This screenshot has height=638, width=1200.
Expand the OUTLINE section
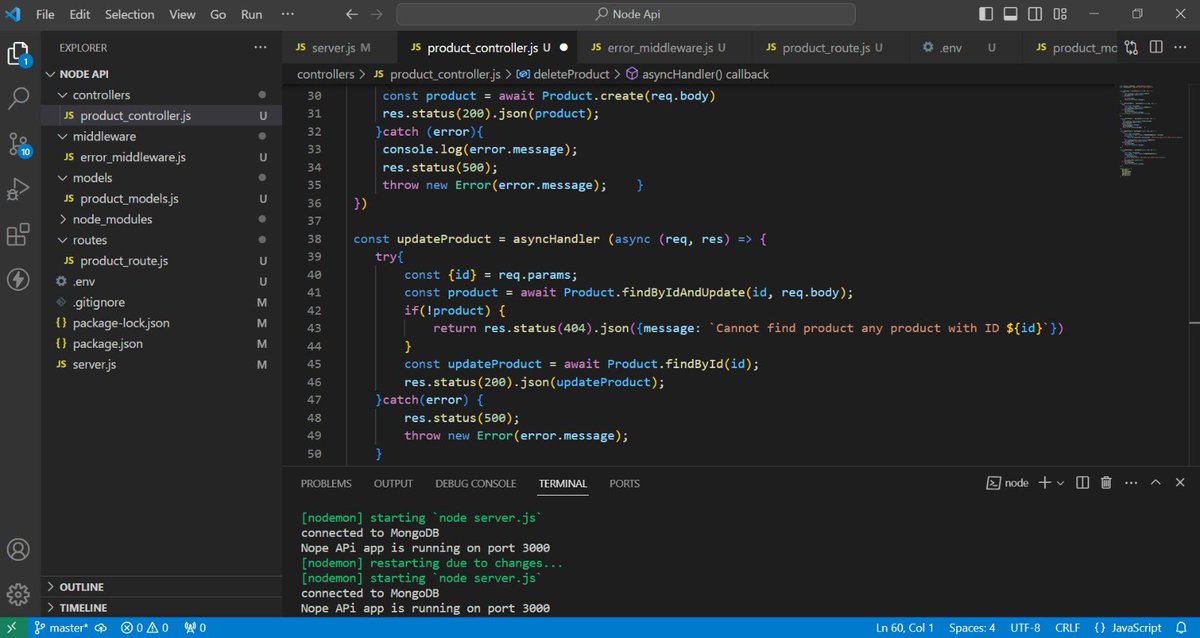click(x=161, y=587)
